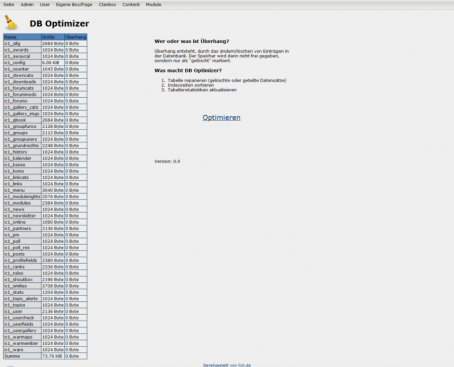Open the User menu
454x367 pixels.
tap(45, 4)
